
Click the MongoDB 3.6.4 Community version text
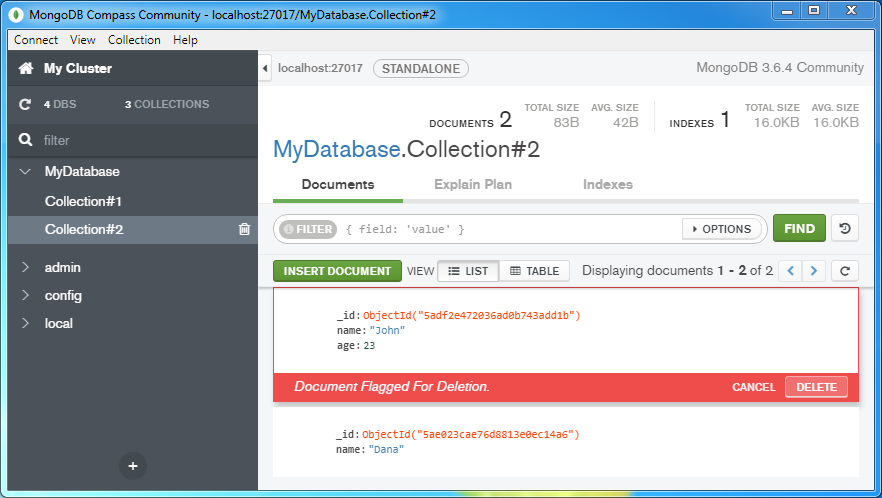tap(780, 68)
